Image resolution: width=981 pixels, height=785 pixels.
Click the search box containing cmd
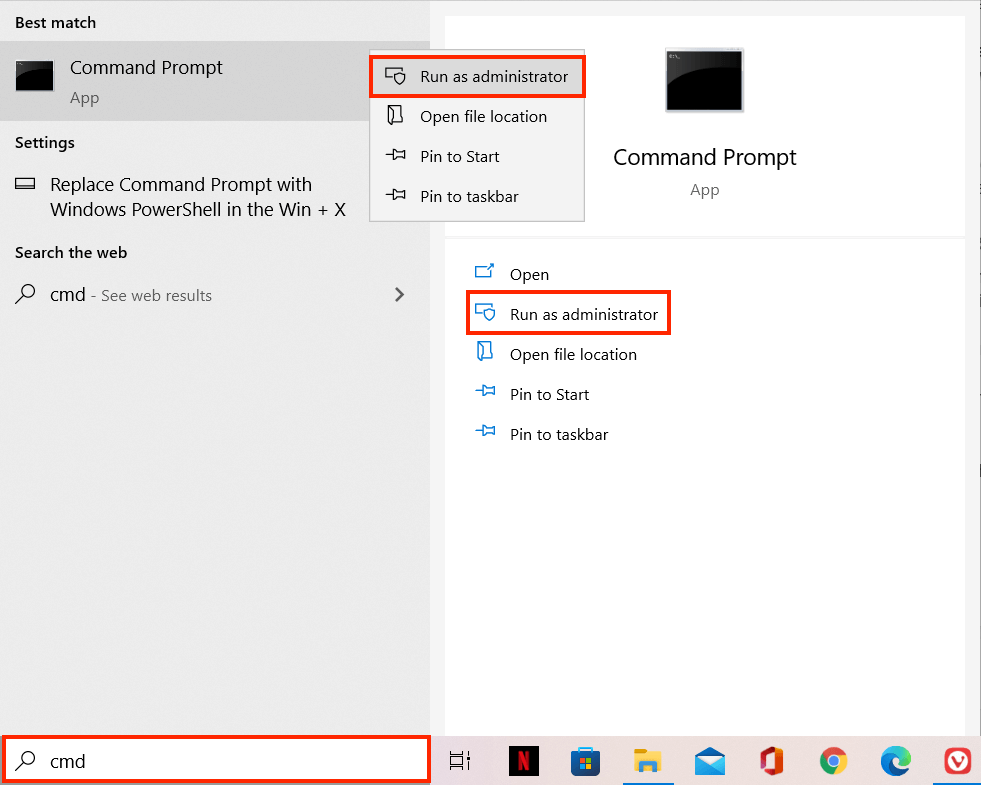coord(230,761)
